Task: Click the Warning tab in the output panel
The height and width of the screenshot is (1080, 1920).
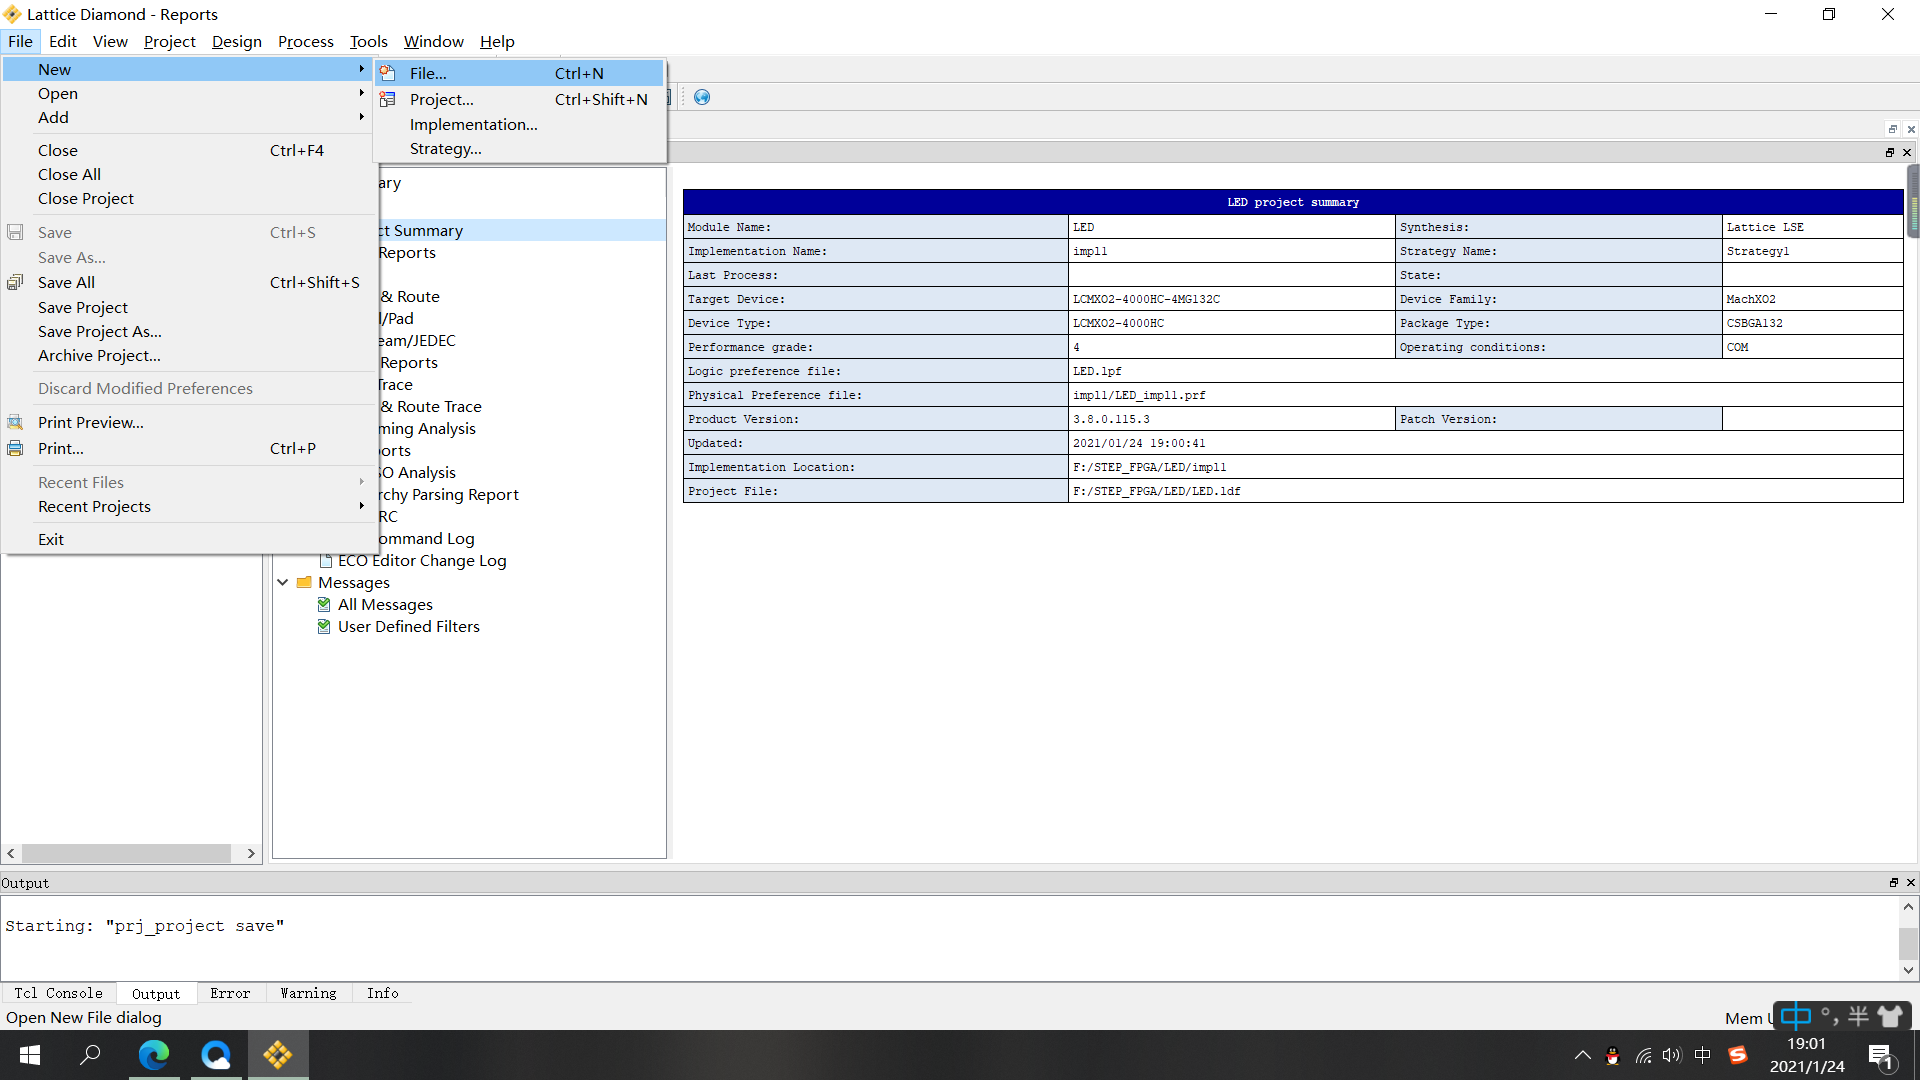Action: (x=308, y=993)
